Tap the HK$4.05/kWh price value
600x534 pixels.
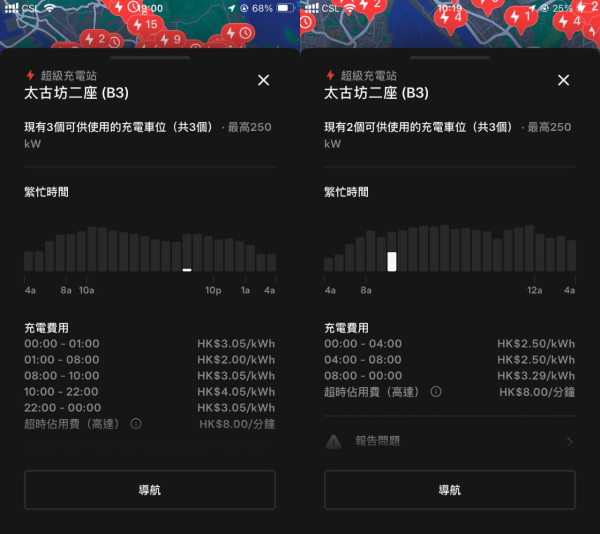click(x=236, y=392)
